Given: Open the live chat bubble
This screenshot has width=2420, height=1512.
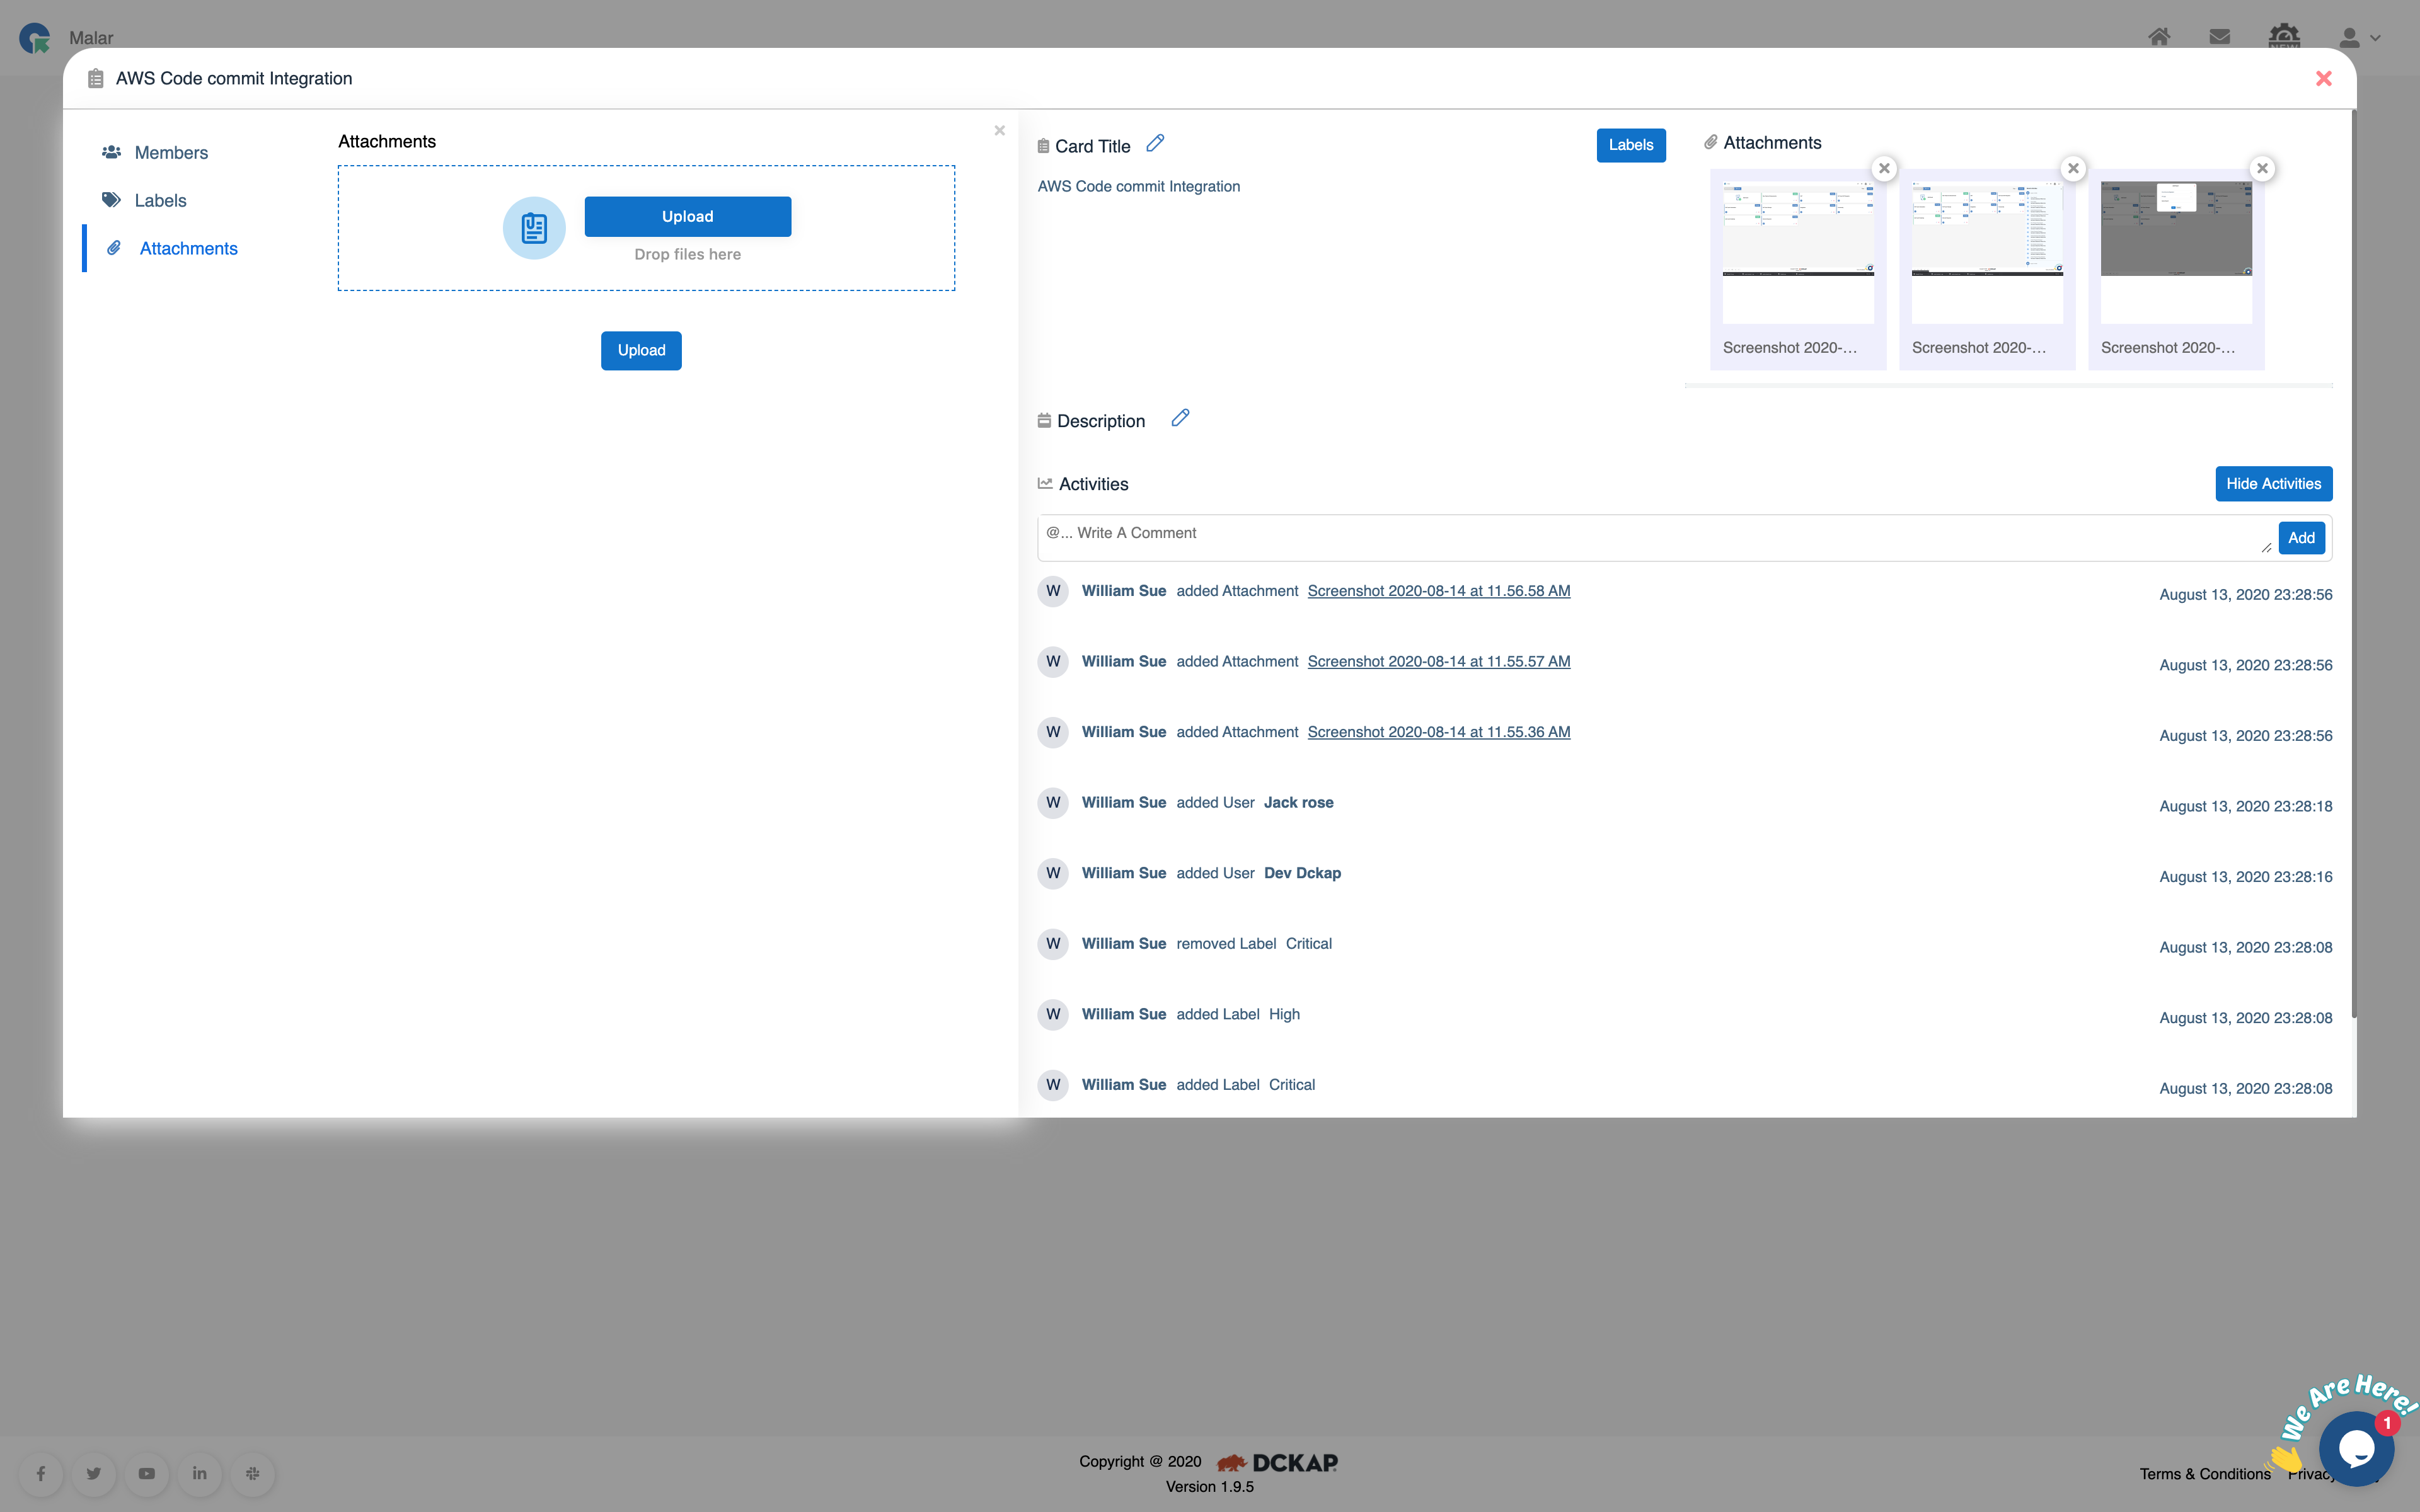Looking at the screenshot, I should click(2356, 1448).
